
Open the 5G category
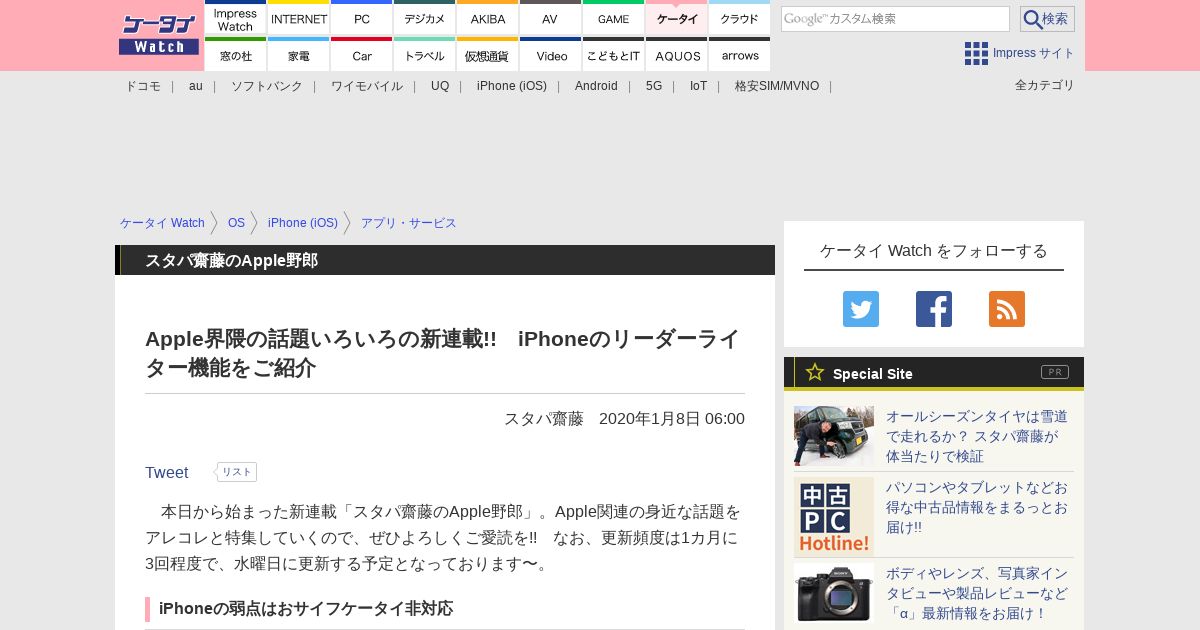pyautogui.click(x=654, y=86)
